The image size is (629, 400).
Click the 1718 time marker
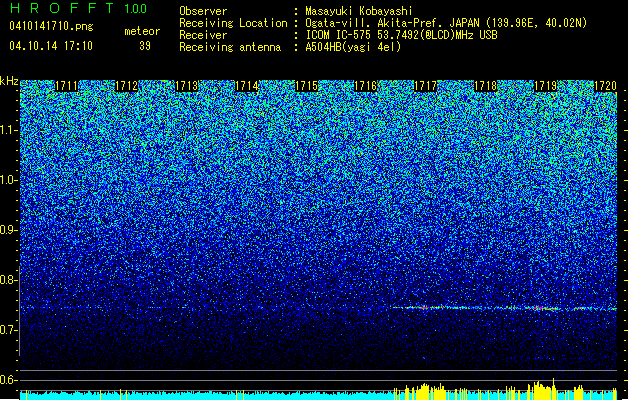485,86
